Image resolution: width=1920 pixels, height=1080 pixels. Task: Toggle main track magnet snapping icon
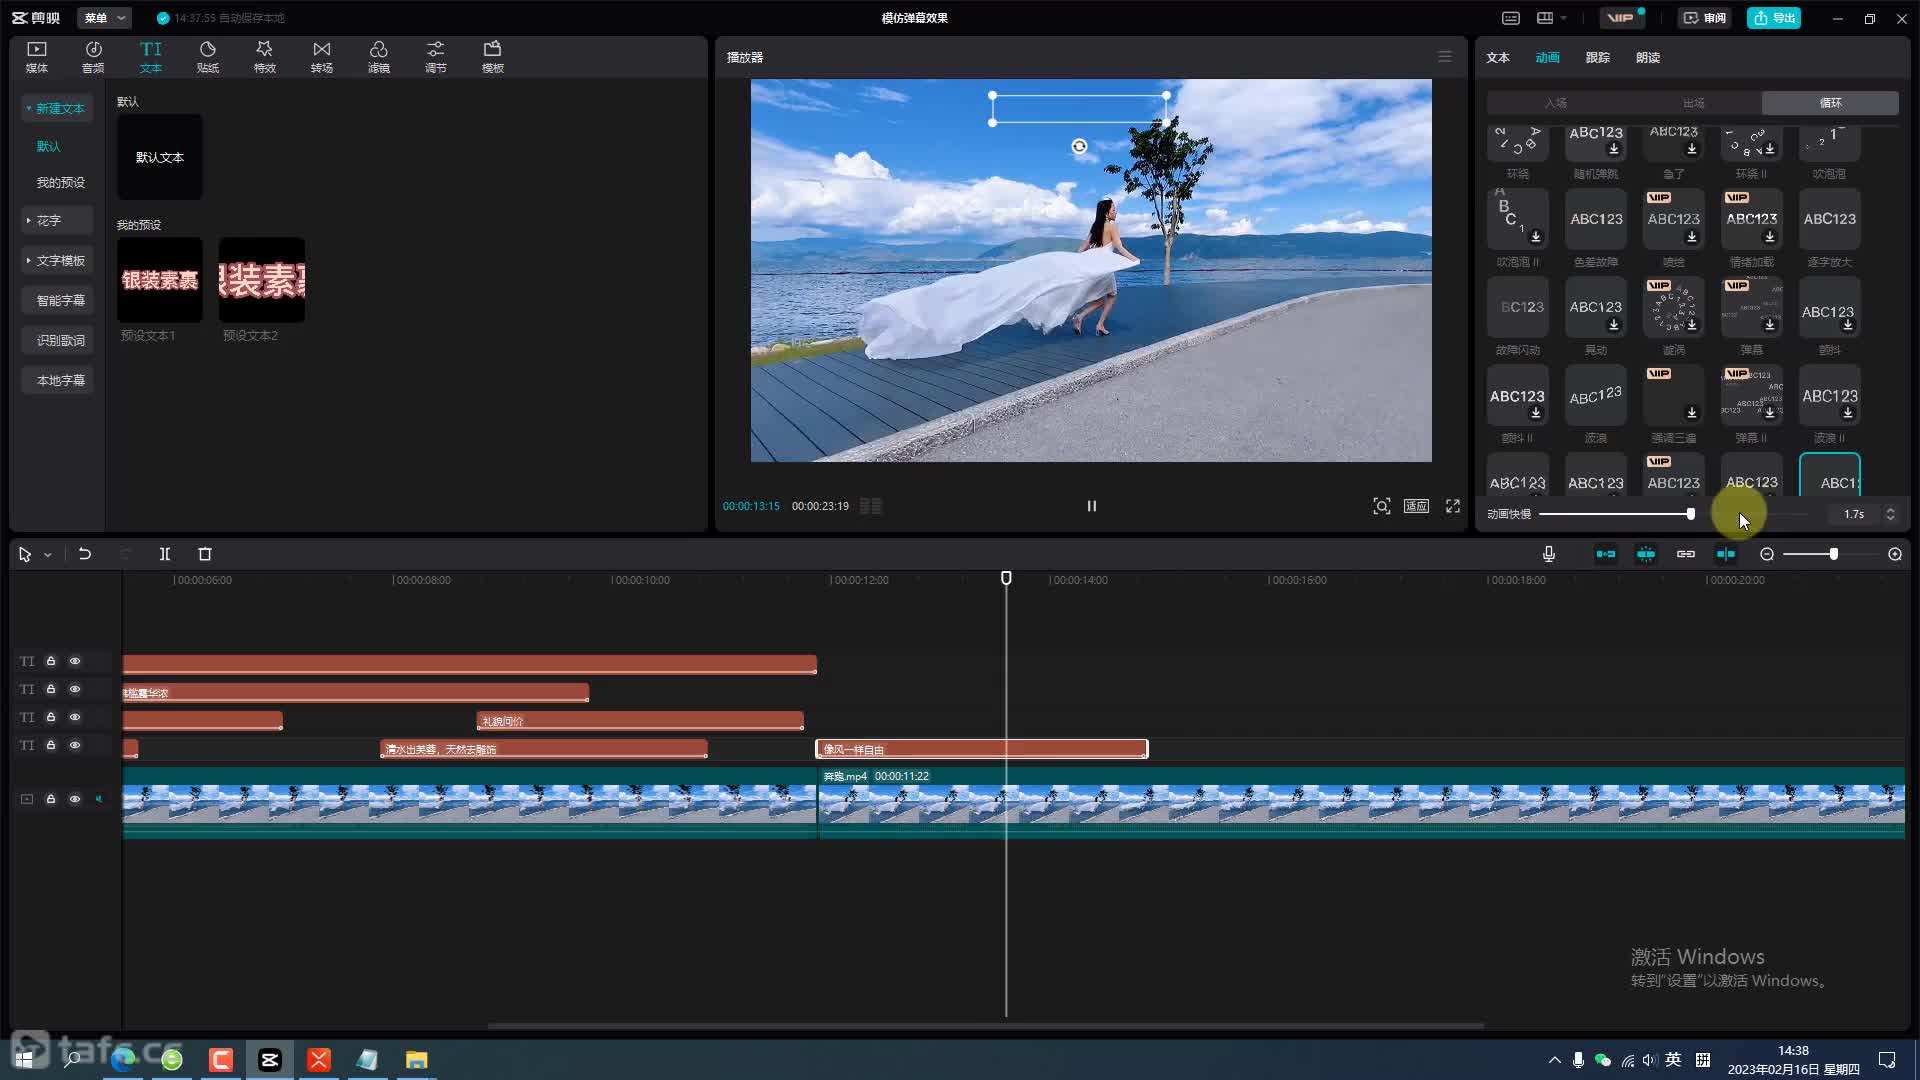click(x=1606, y=554)
